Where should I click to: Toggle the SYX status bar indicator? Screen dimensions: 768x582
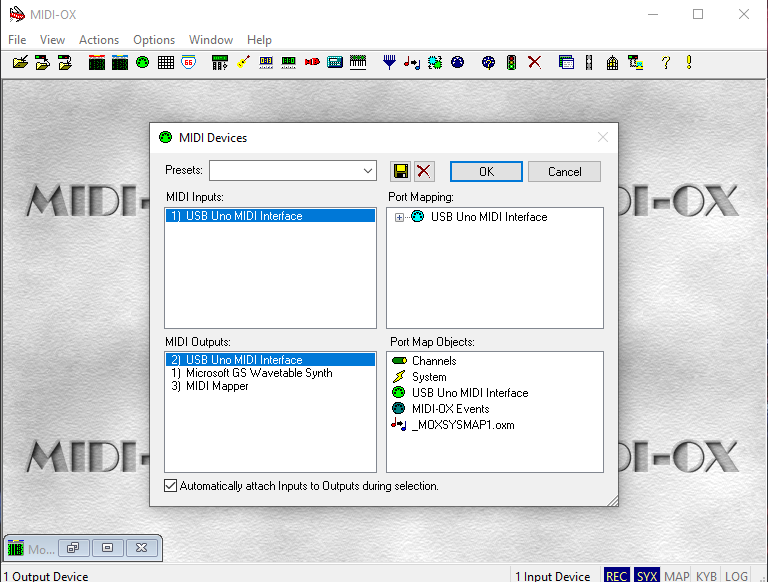pyautogui.click(x=647, y=576)
